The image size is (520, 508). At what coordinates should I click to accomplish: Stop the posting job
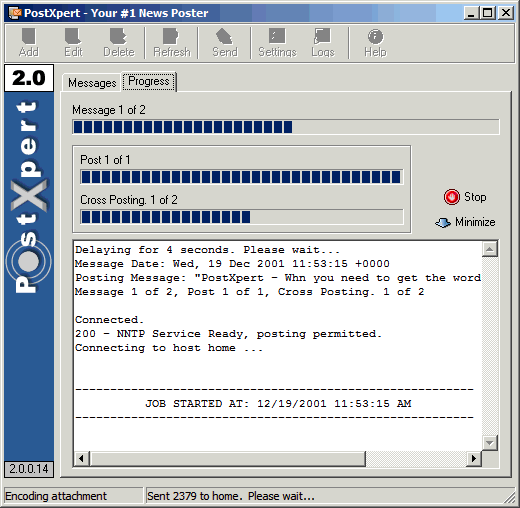pos(465,197)
